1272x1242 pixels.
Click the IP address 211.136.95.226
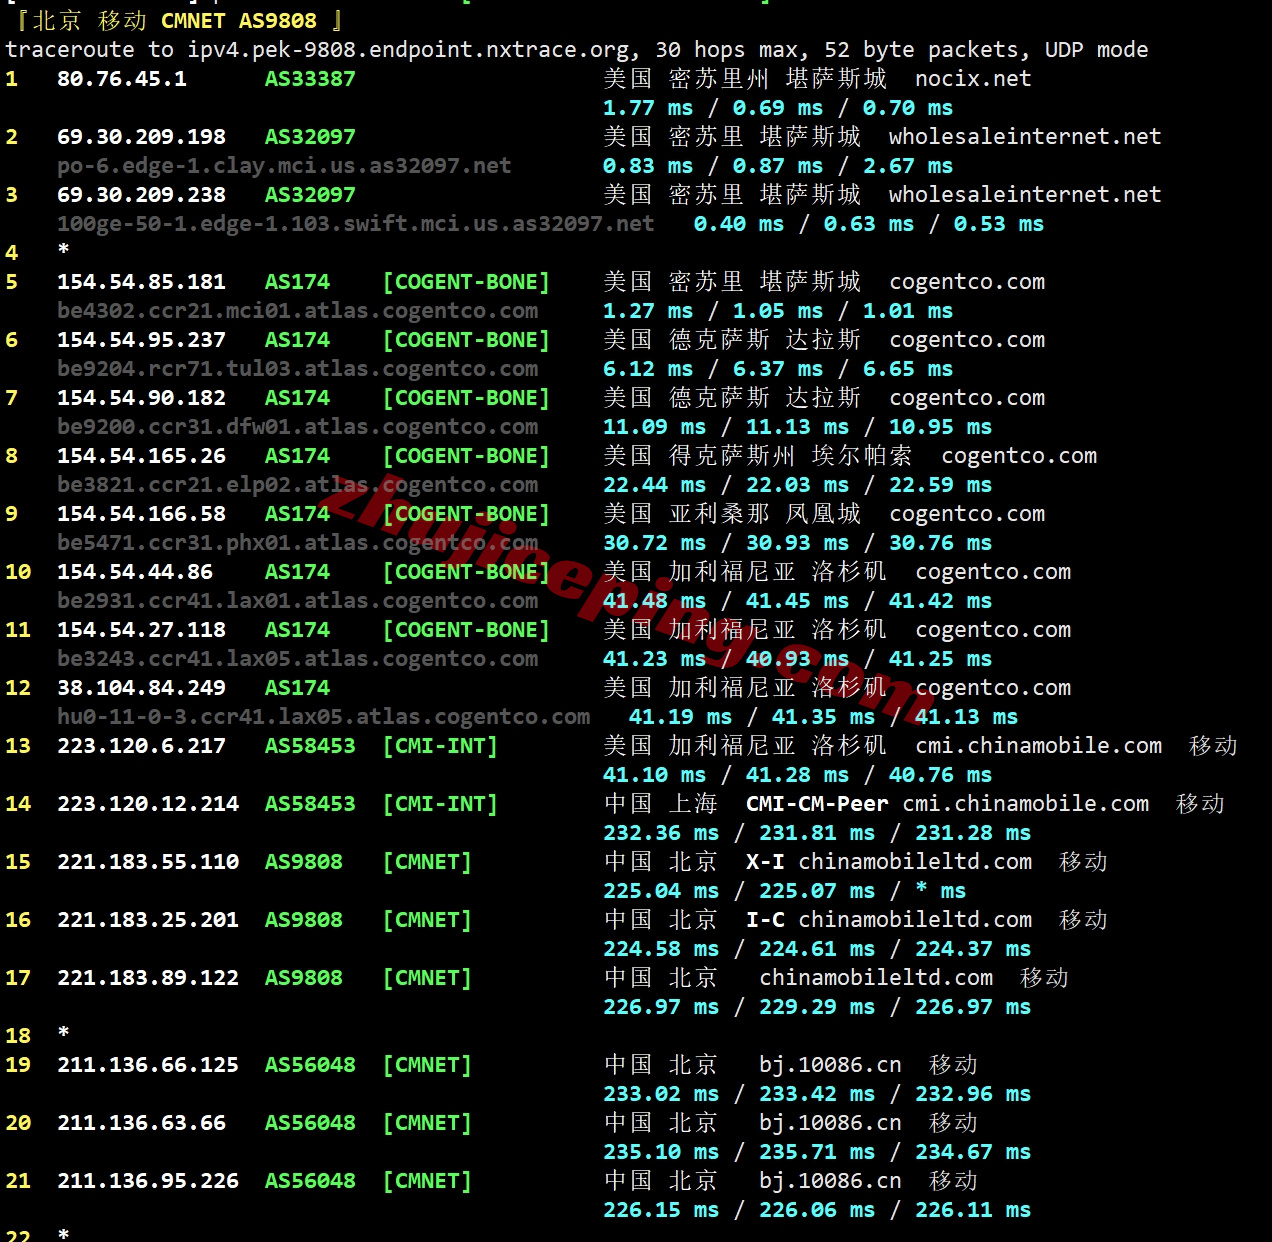(x=148, y=1181)
